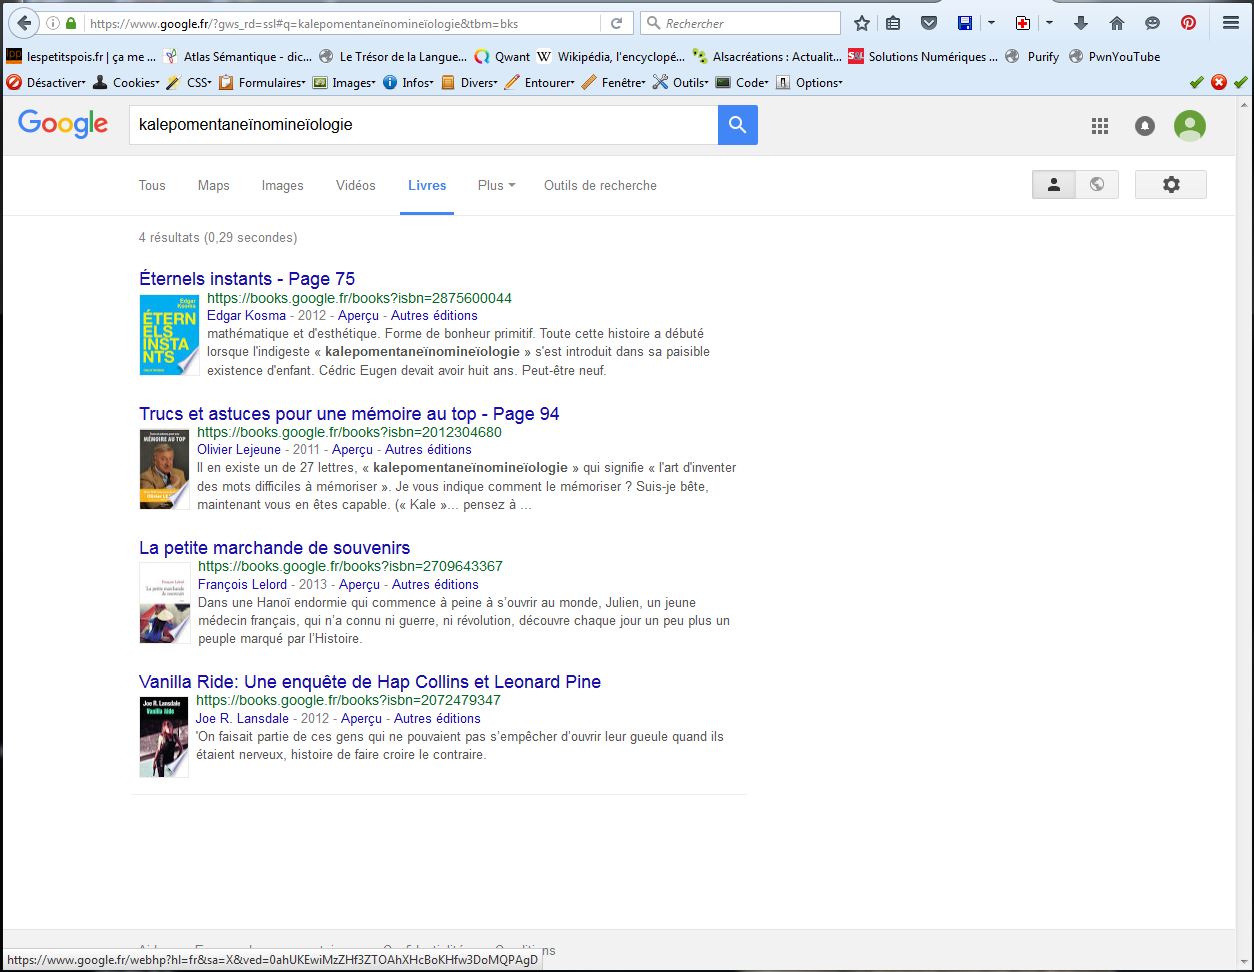
Task: Switch to personal results view
Action: [1053, 185]
